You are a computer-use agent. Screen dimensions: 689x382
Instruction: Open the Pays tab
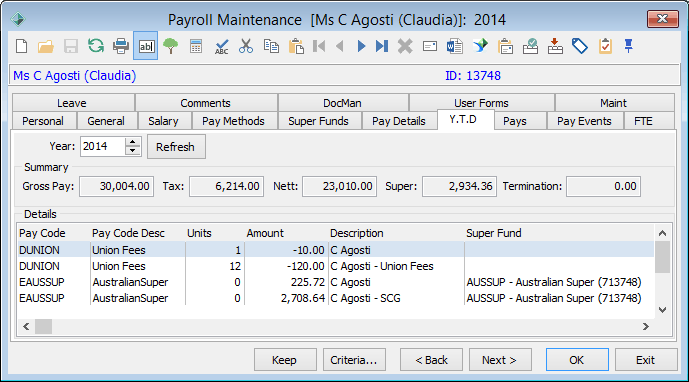520,121
